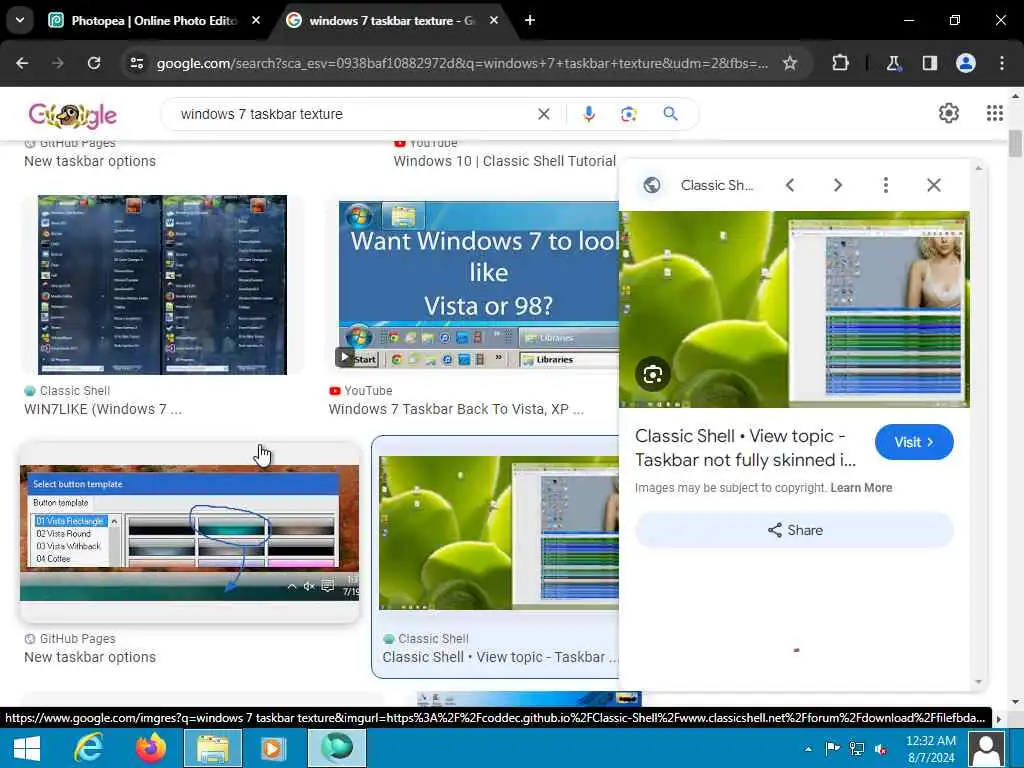Open the Chrome three-dot menu
The image size is (1024, 768).
coord(1002,63)
